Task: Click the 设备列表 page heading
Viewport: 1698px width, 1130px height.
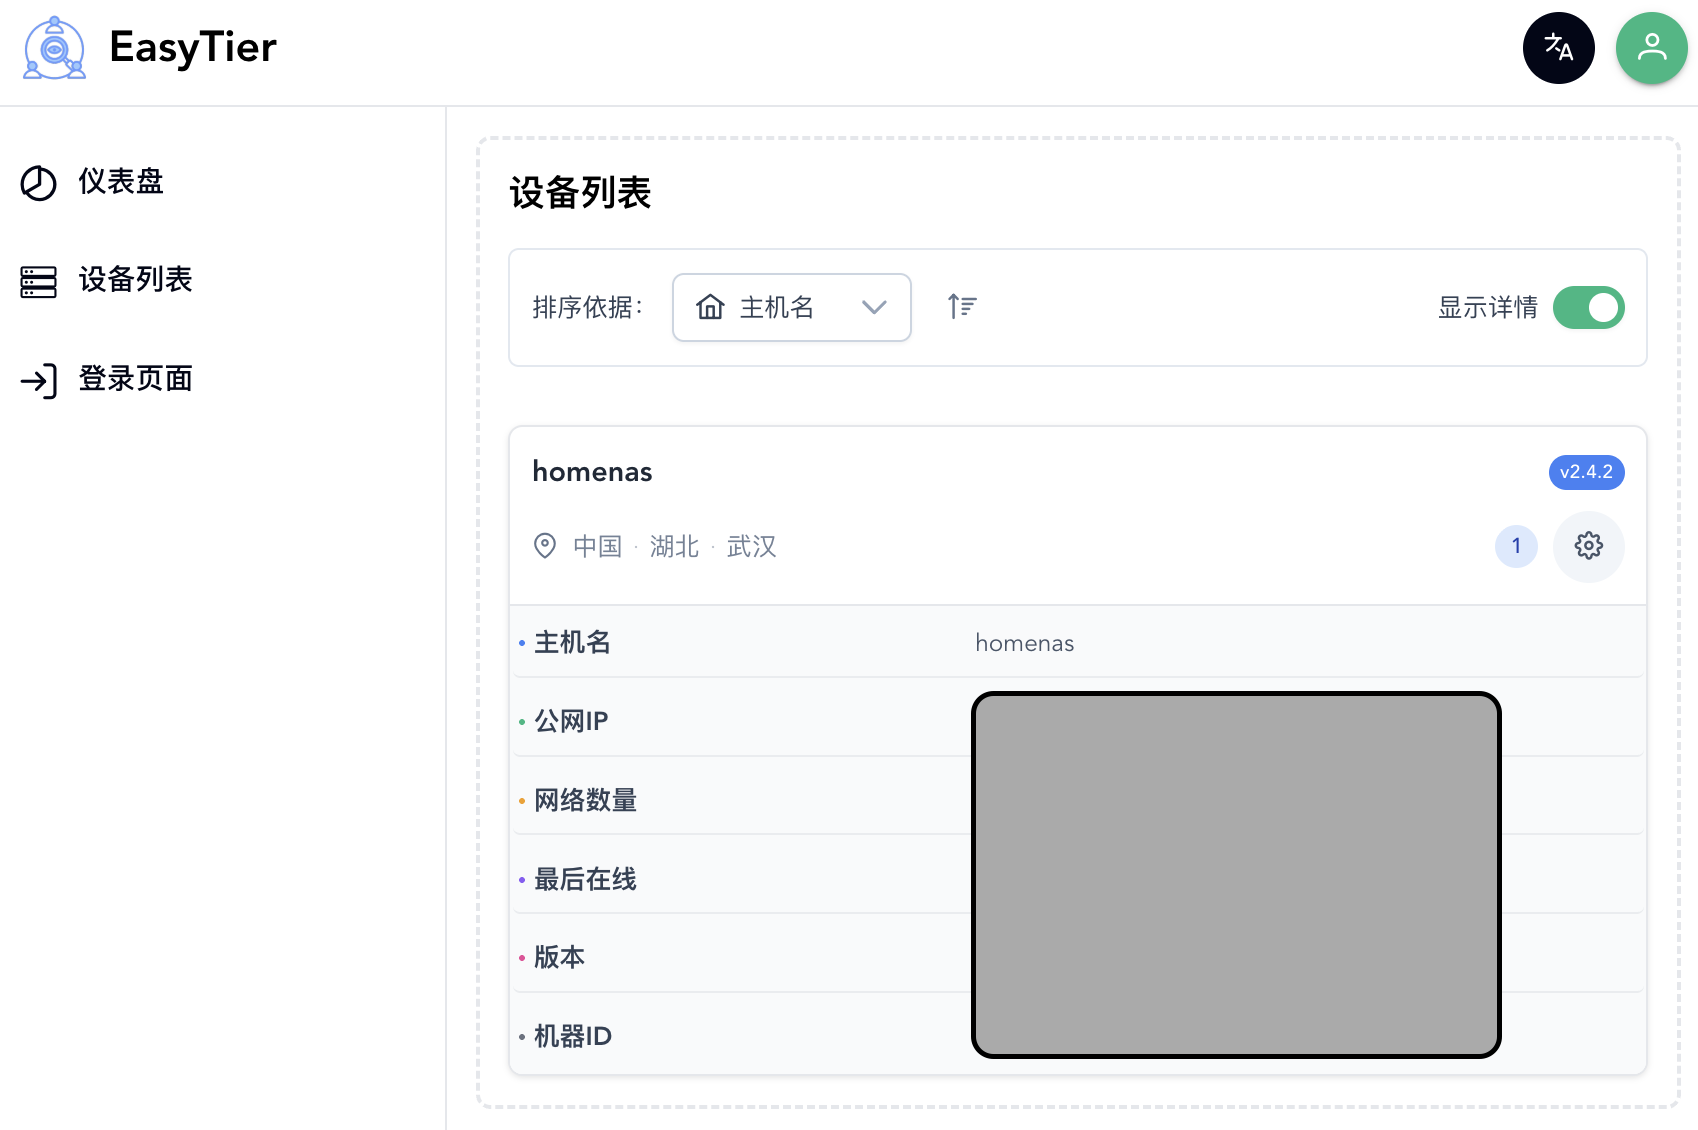Action: click(x=580, y=193)
